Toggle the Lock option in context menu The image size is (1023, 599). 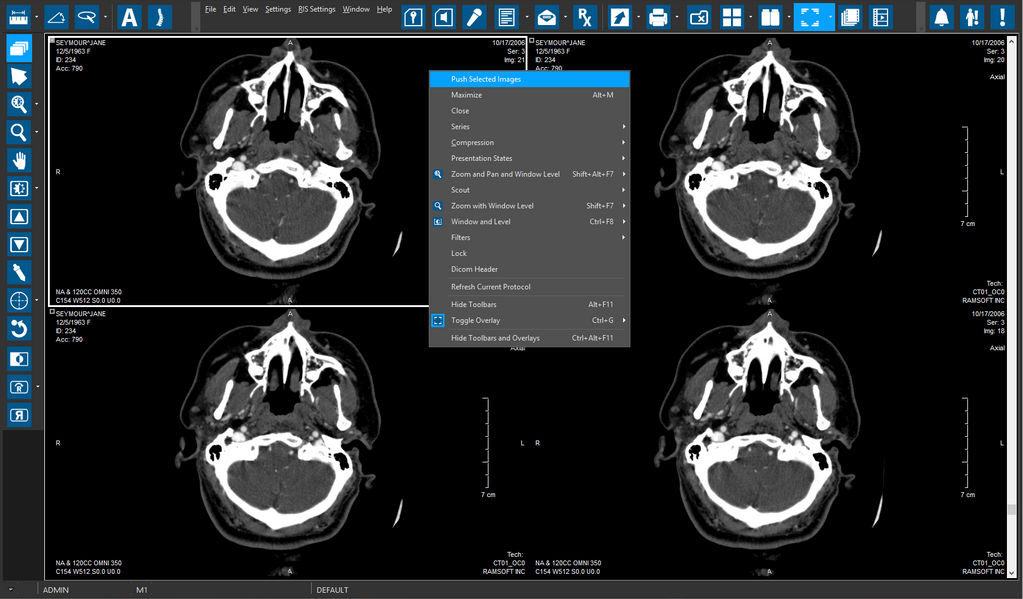coord(459,254)
